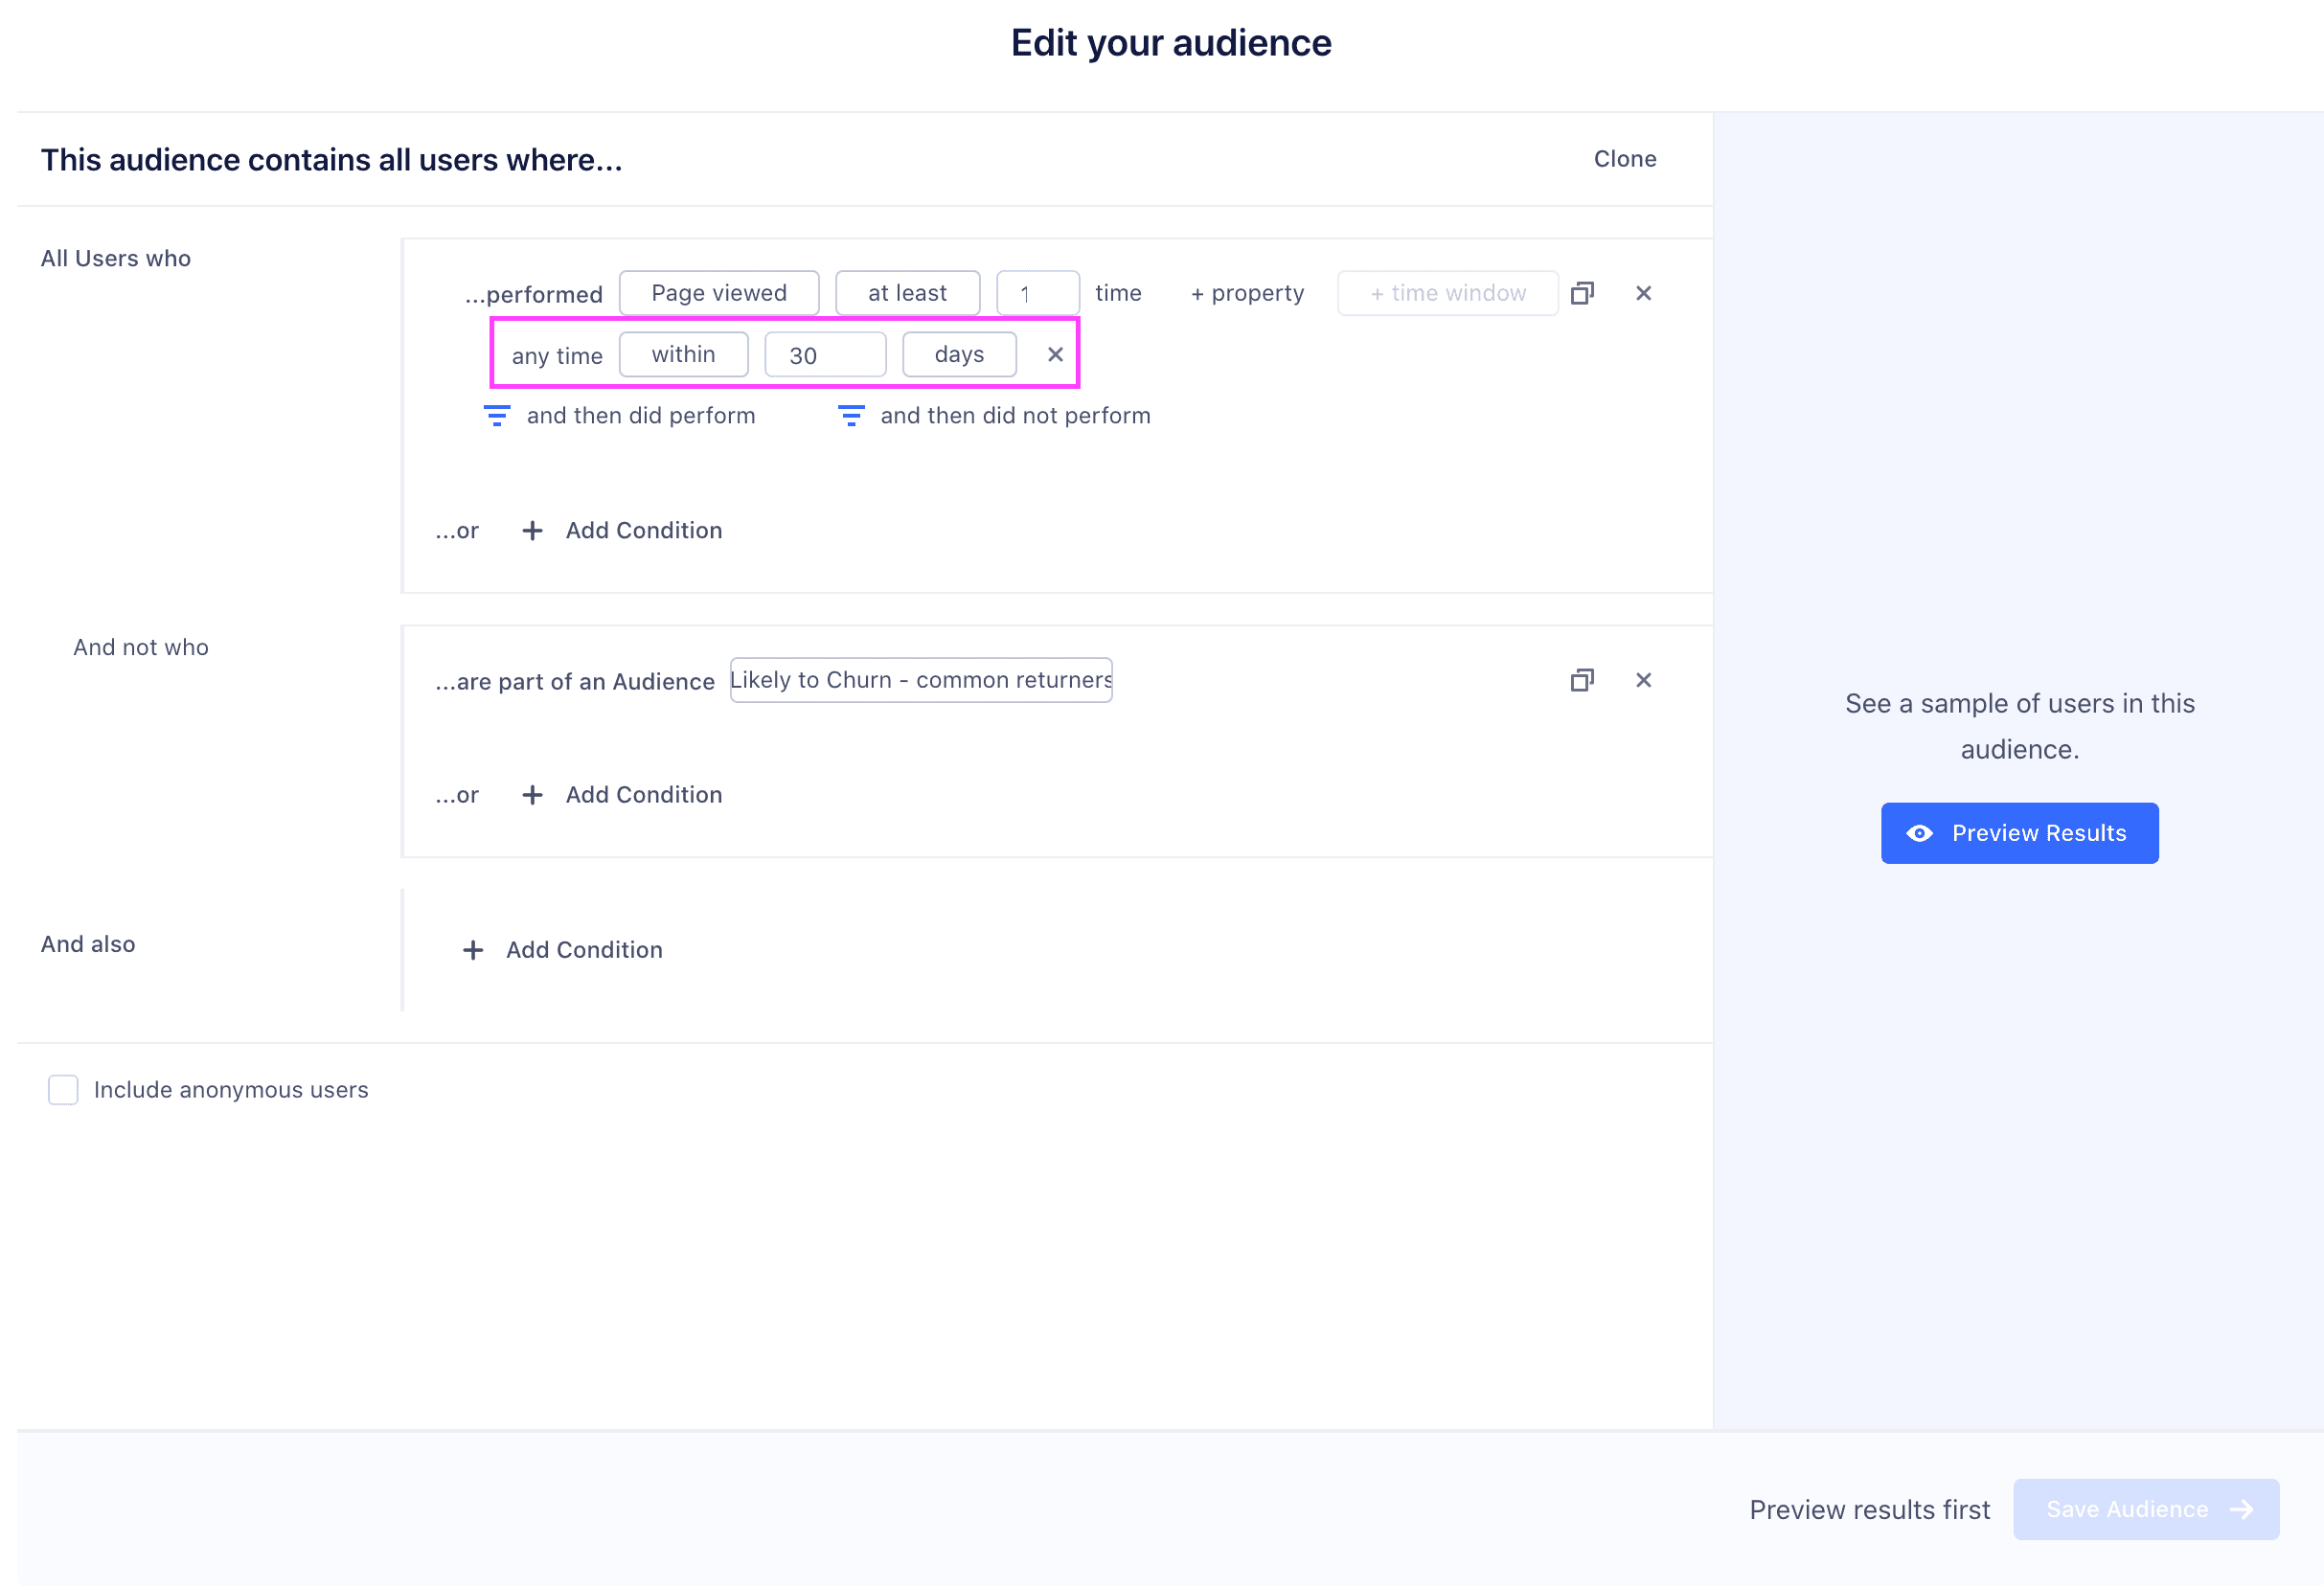Duplicate the Page viewed condition
The height and width of the screenshot is (1588, 2324).
point(1582,293)
